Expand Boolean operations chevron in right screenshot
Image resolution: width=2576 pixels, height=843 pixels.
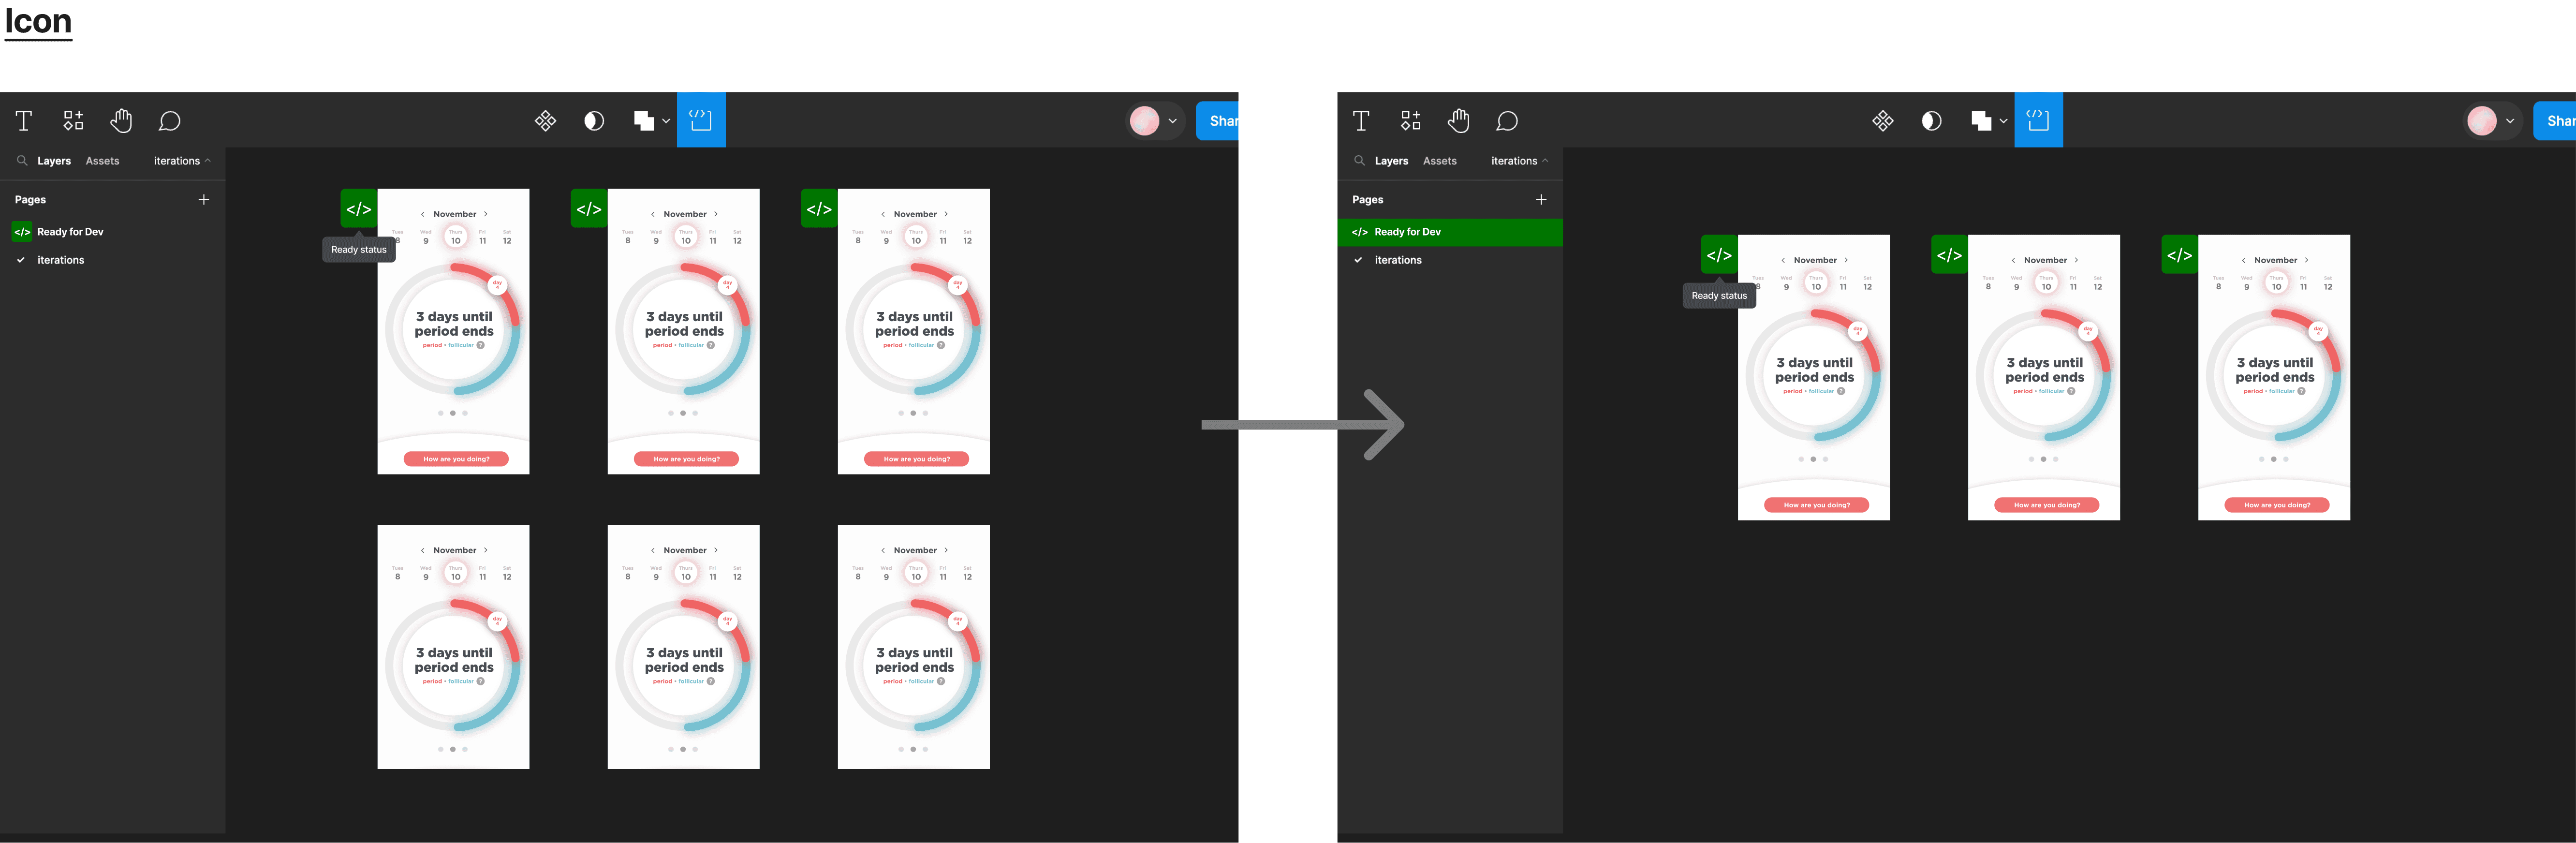[2003, 121]
